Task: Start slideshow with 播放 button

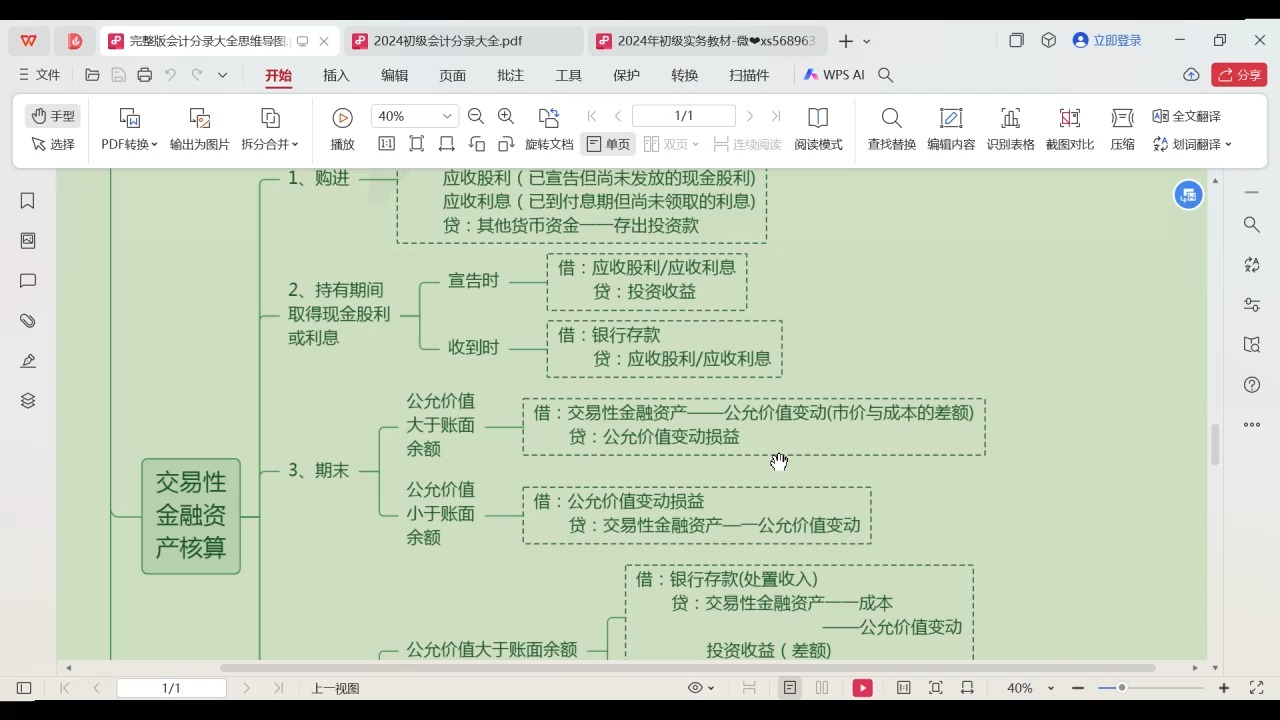Action: tap(342, 129)
